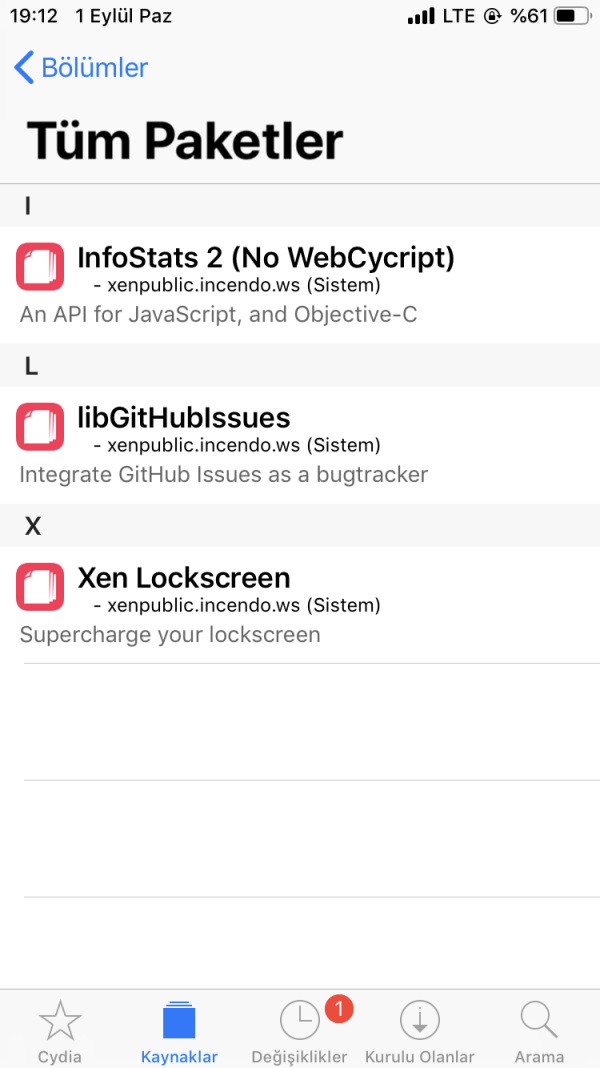Tap the libGitHubIssues package icon
Image resolution: width=600 pixels, height=1068 pixels.
(x=40, y=428)
